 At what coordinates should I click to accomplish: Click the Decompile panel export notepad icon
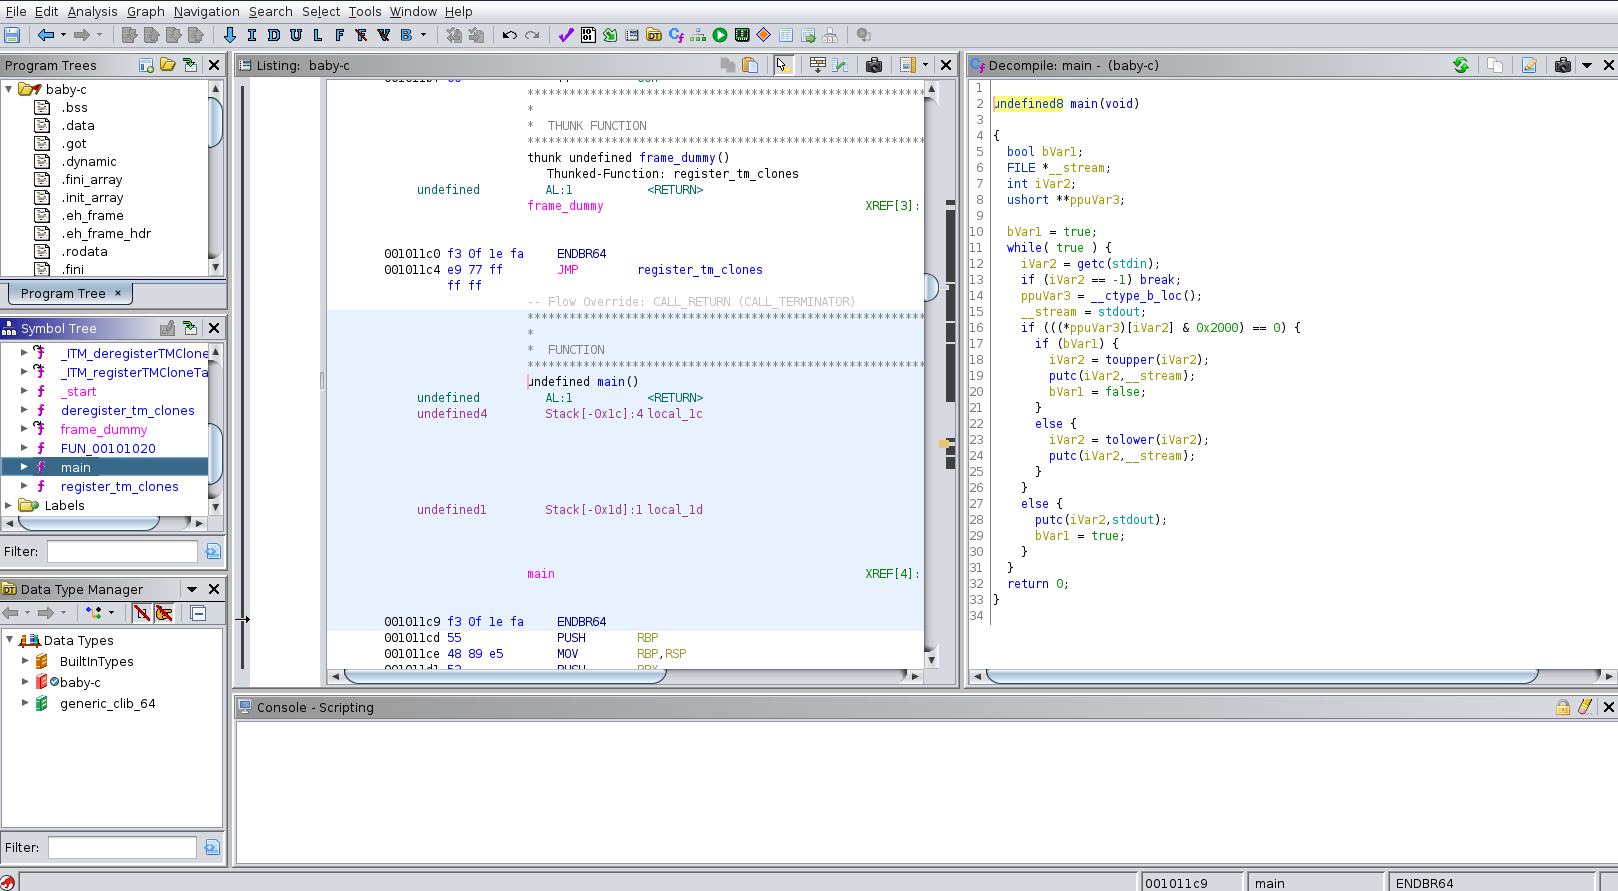tap(1529, 65)
